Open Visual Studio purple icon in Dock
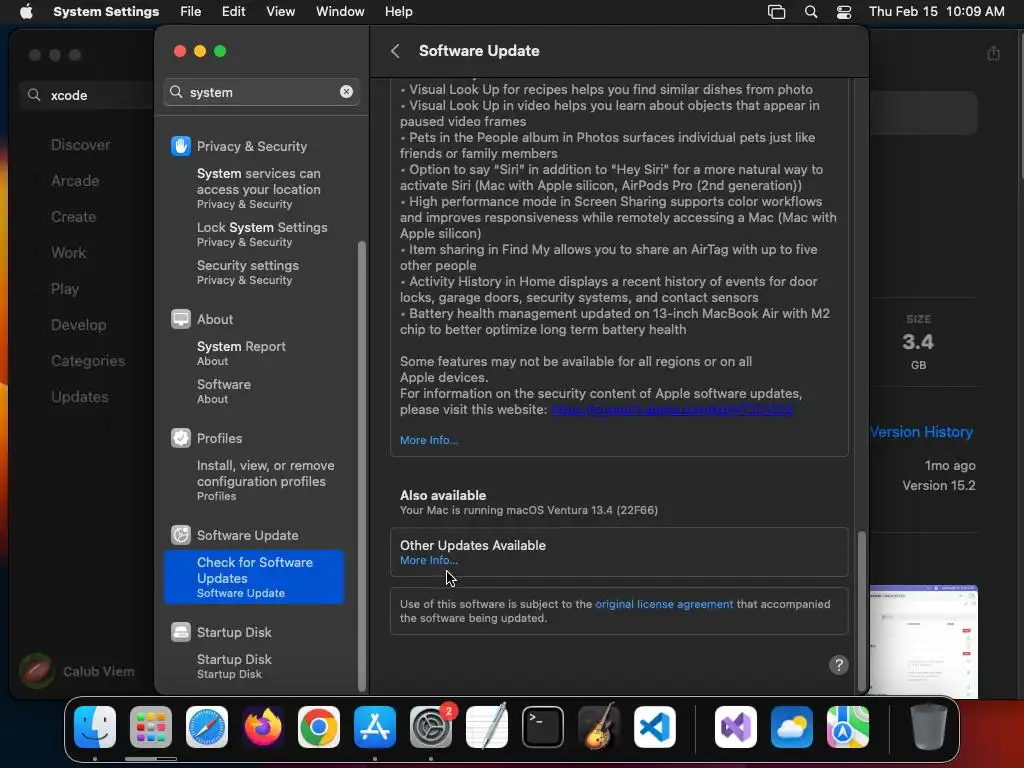 coord(736,727)
